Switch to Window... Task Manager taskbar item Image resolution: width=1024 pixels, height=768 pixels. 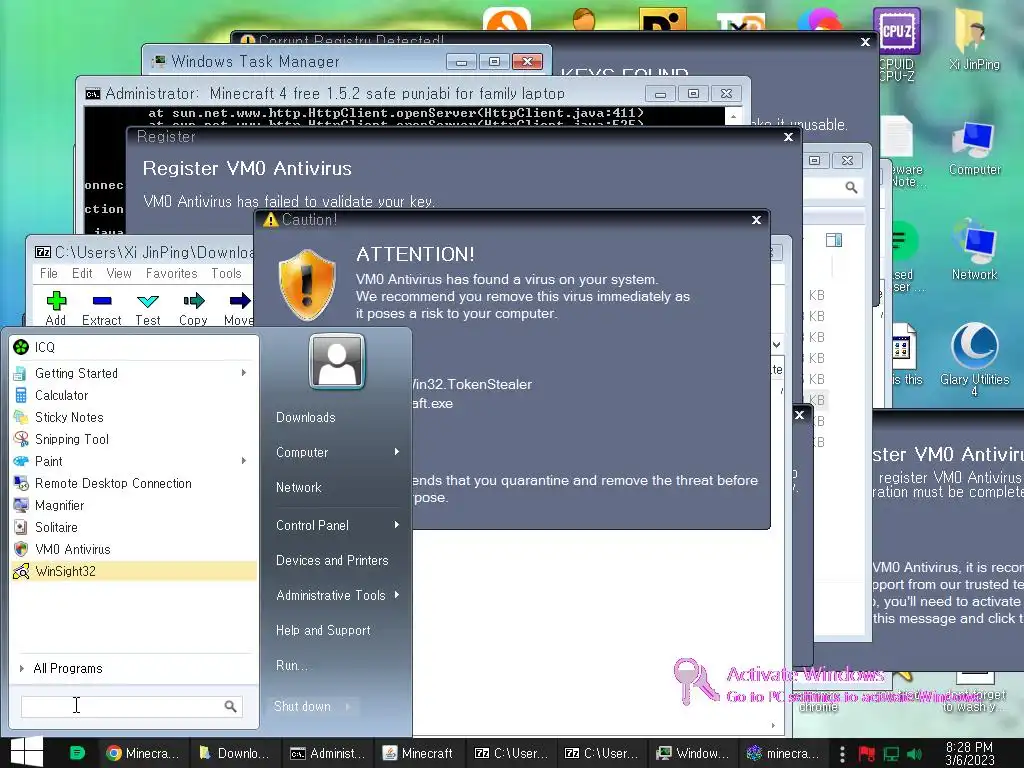click(693, 754)
